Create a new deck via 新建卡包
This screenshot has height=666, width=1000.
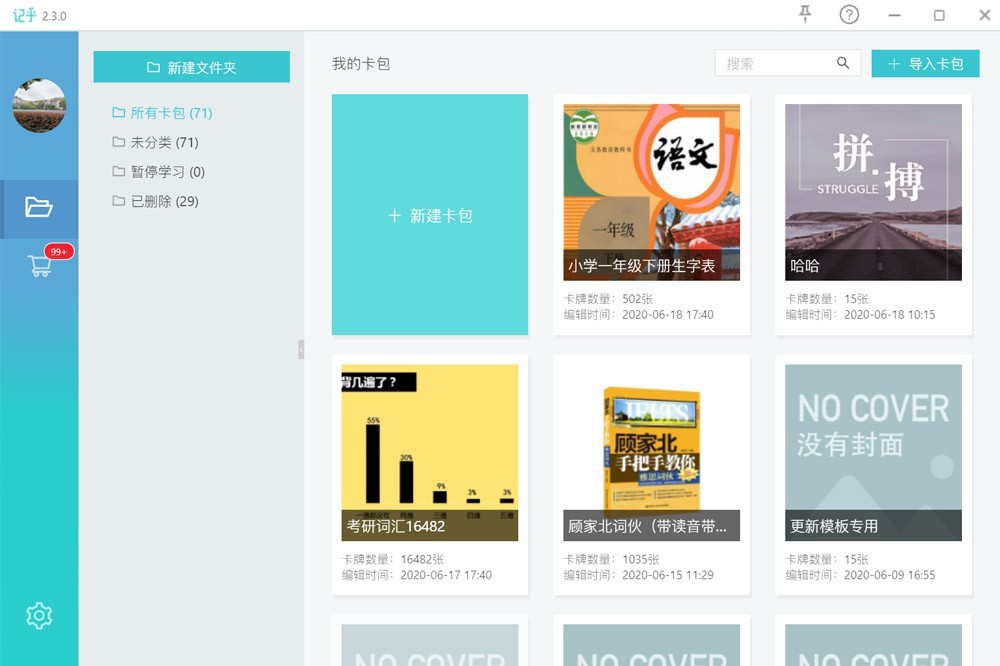coord(430,215)
